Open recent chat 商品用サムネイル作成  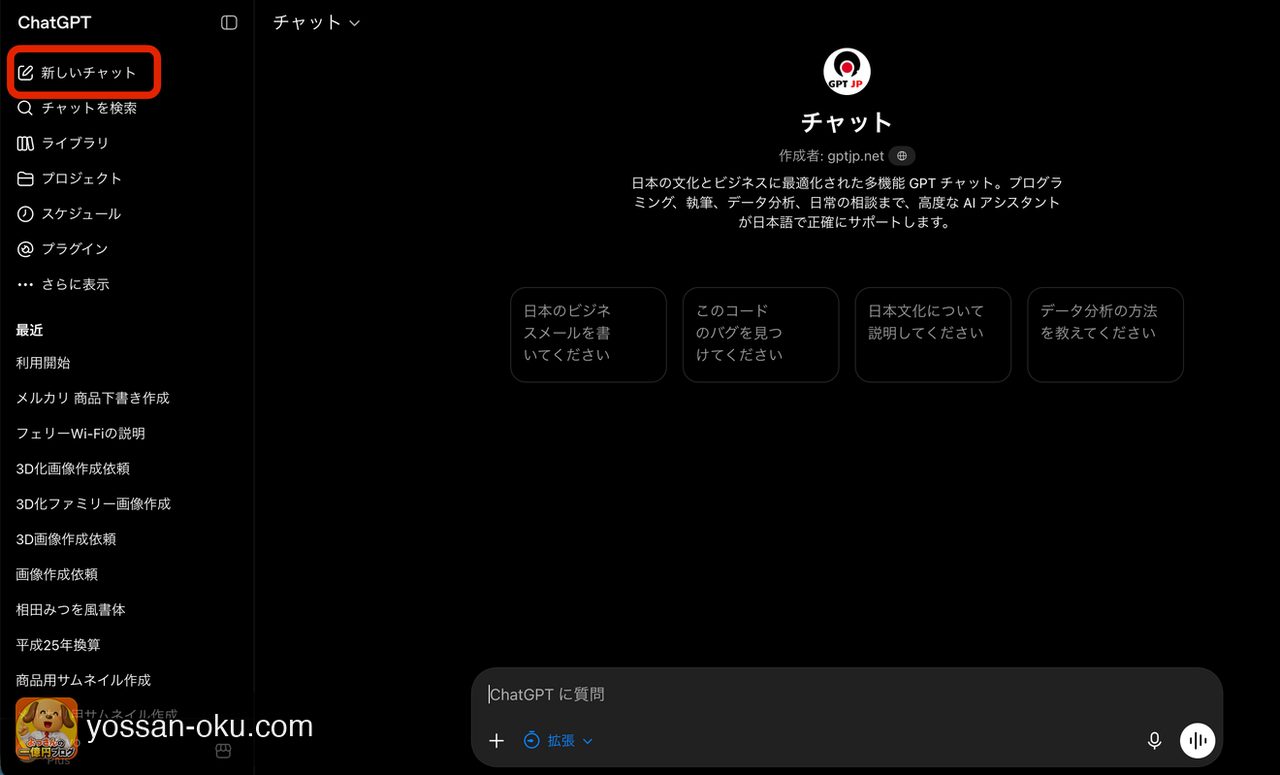point(84,680)
